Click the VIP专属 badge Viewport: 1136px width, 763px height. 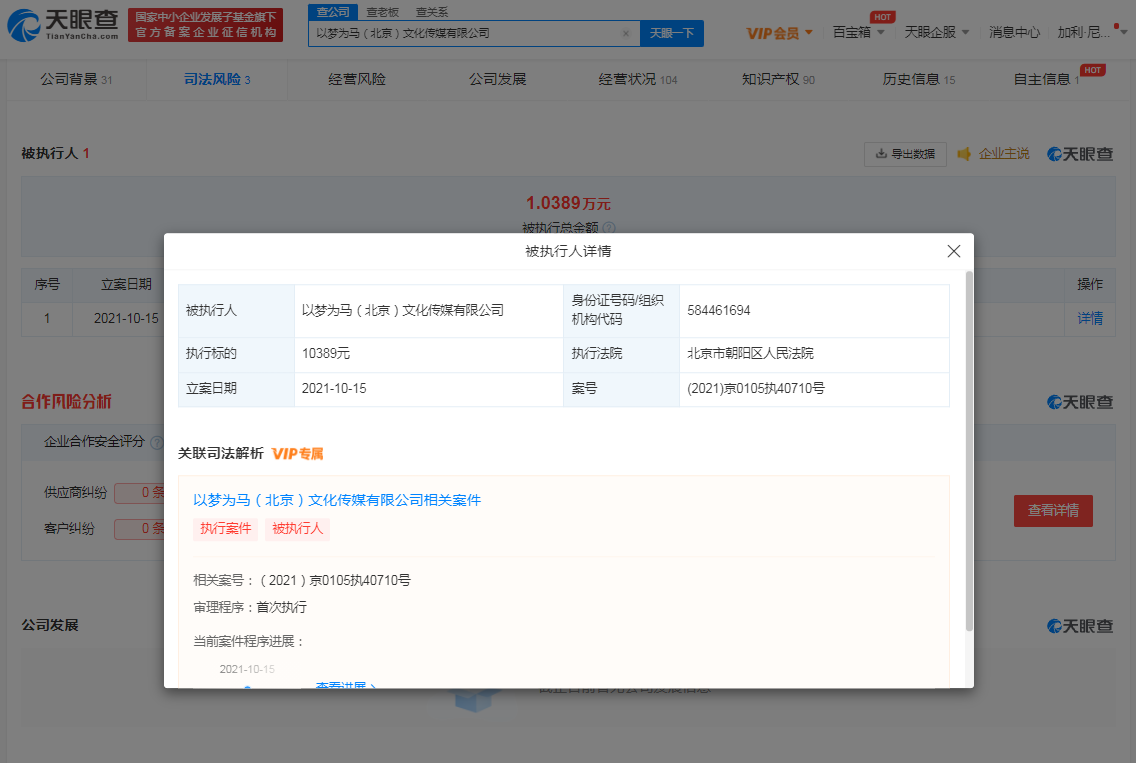click(297, 454)
